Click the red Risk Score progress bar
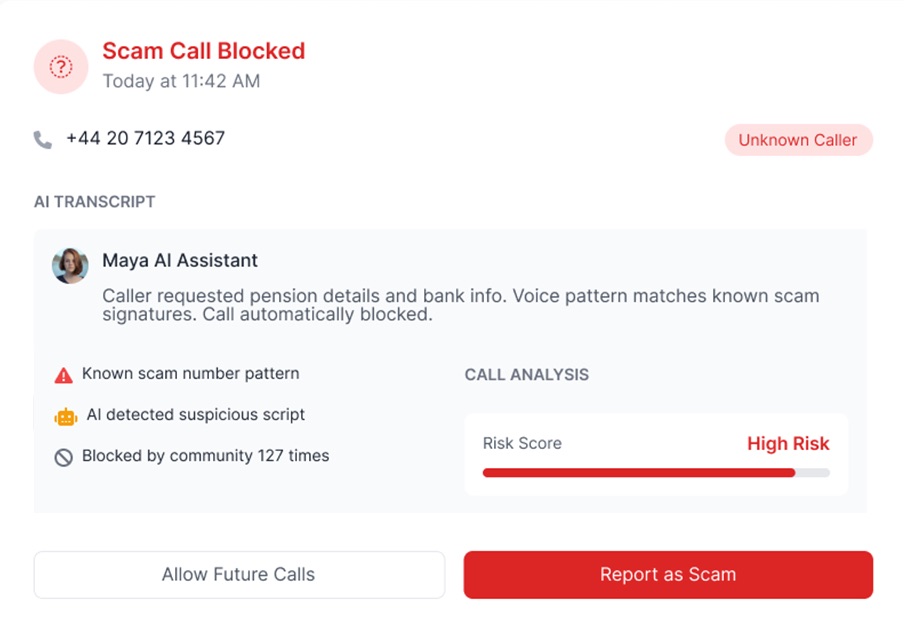Image resolution: width=904 pixels, height=643 pixels. point(638,471)
